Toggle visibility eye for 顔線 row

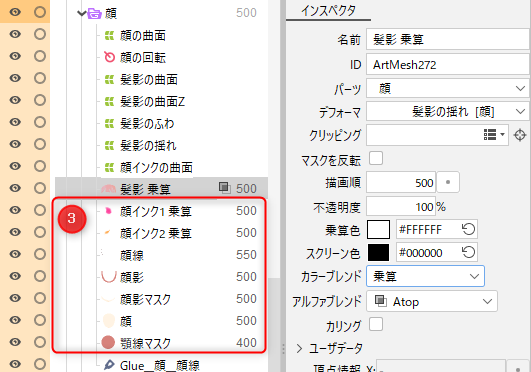(x=15, y=254)
